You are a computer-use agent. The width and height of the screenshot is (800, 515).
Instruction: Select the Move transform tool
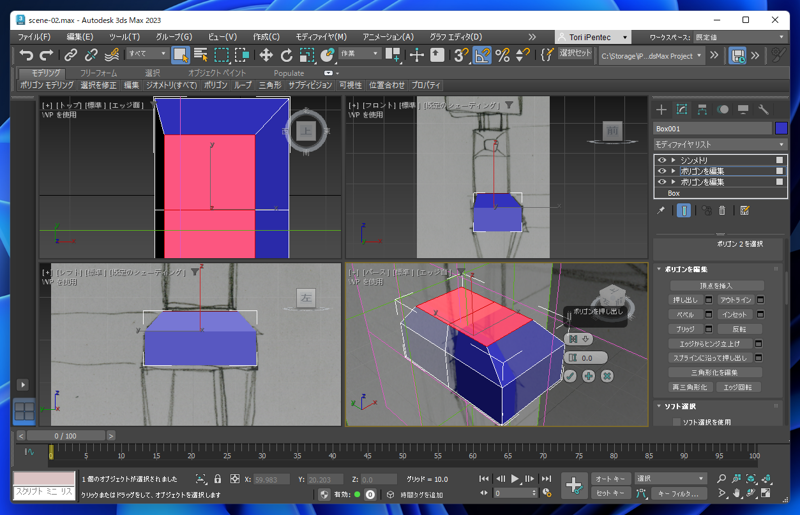tap(266, 55)
